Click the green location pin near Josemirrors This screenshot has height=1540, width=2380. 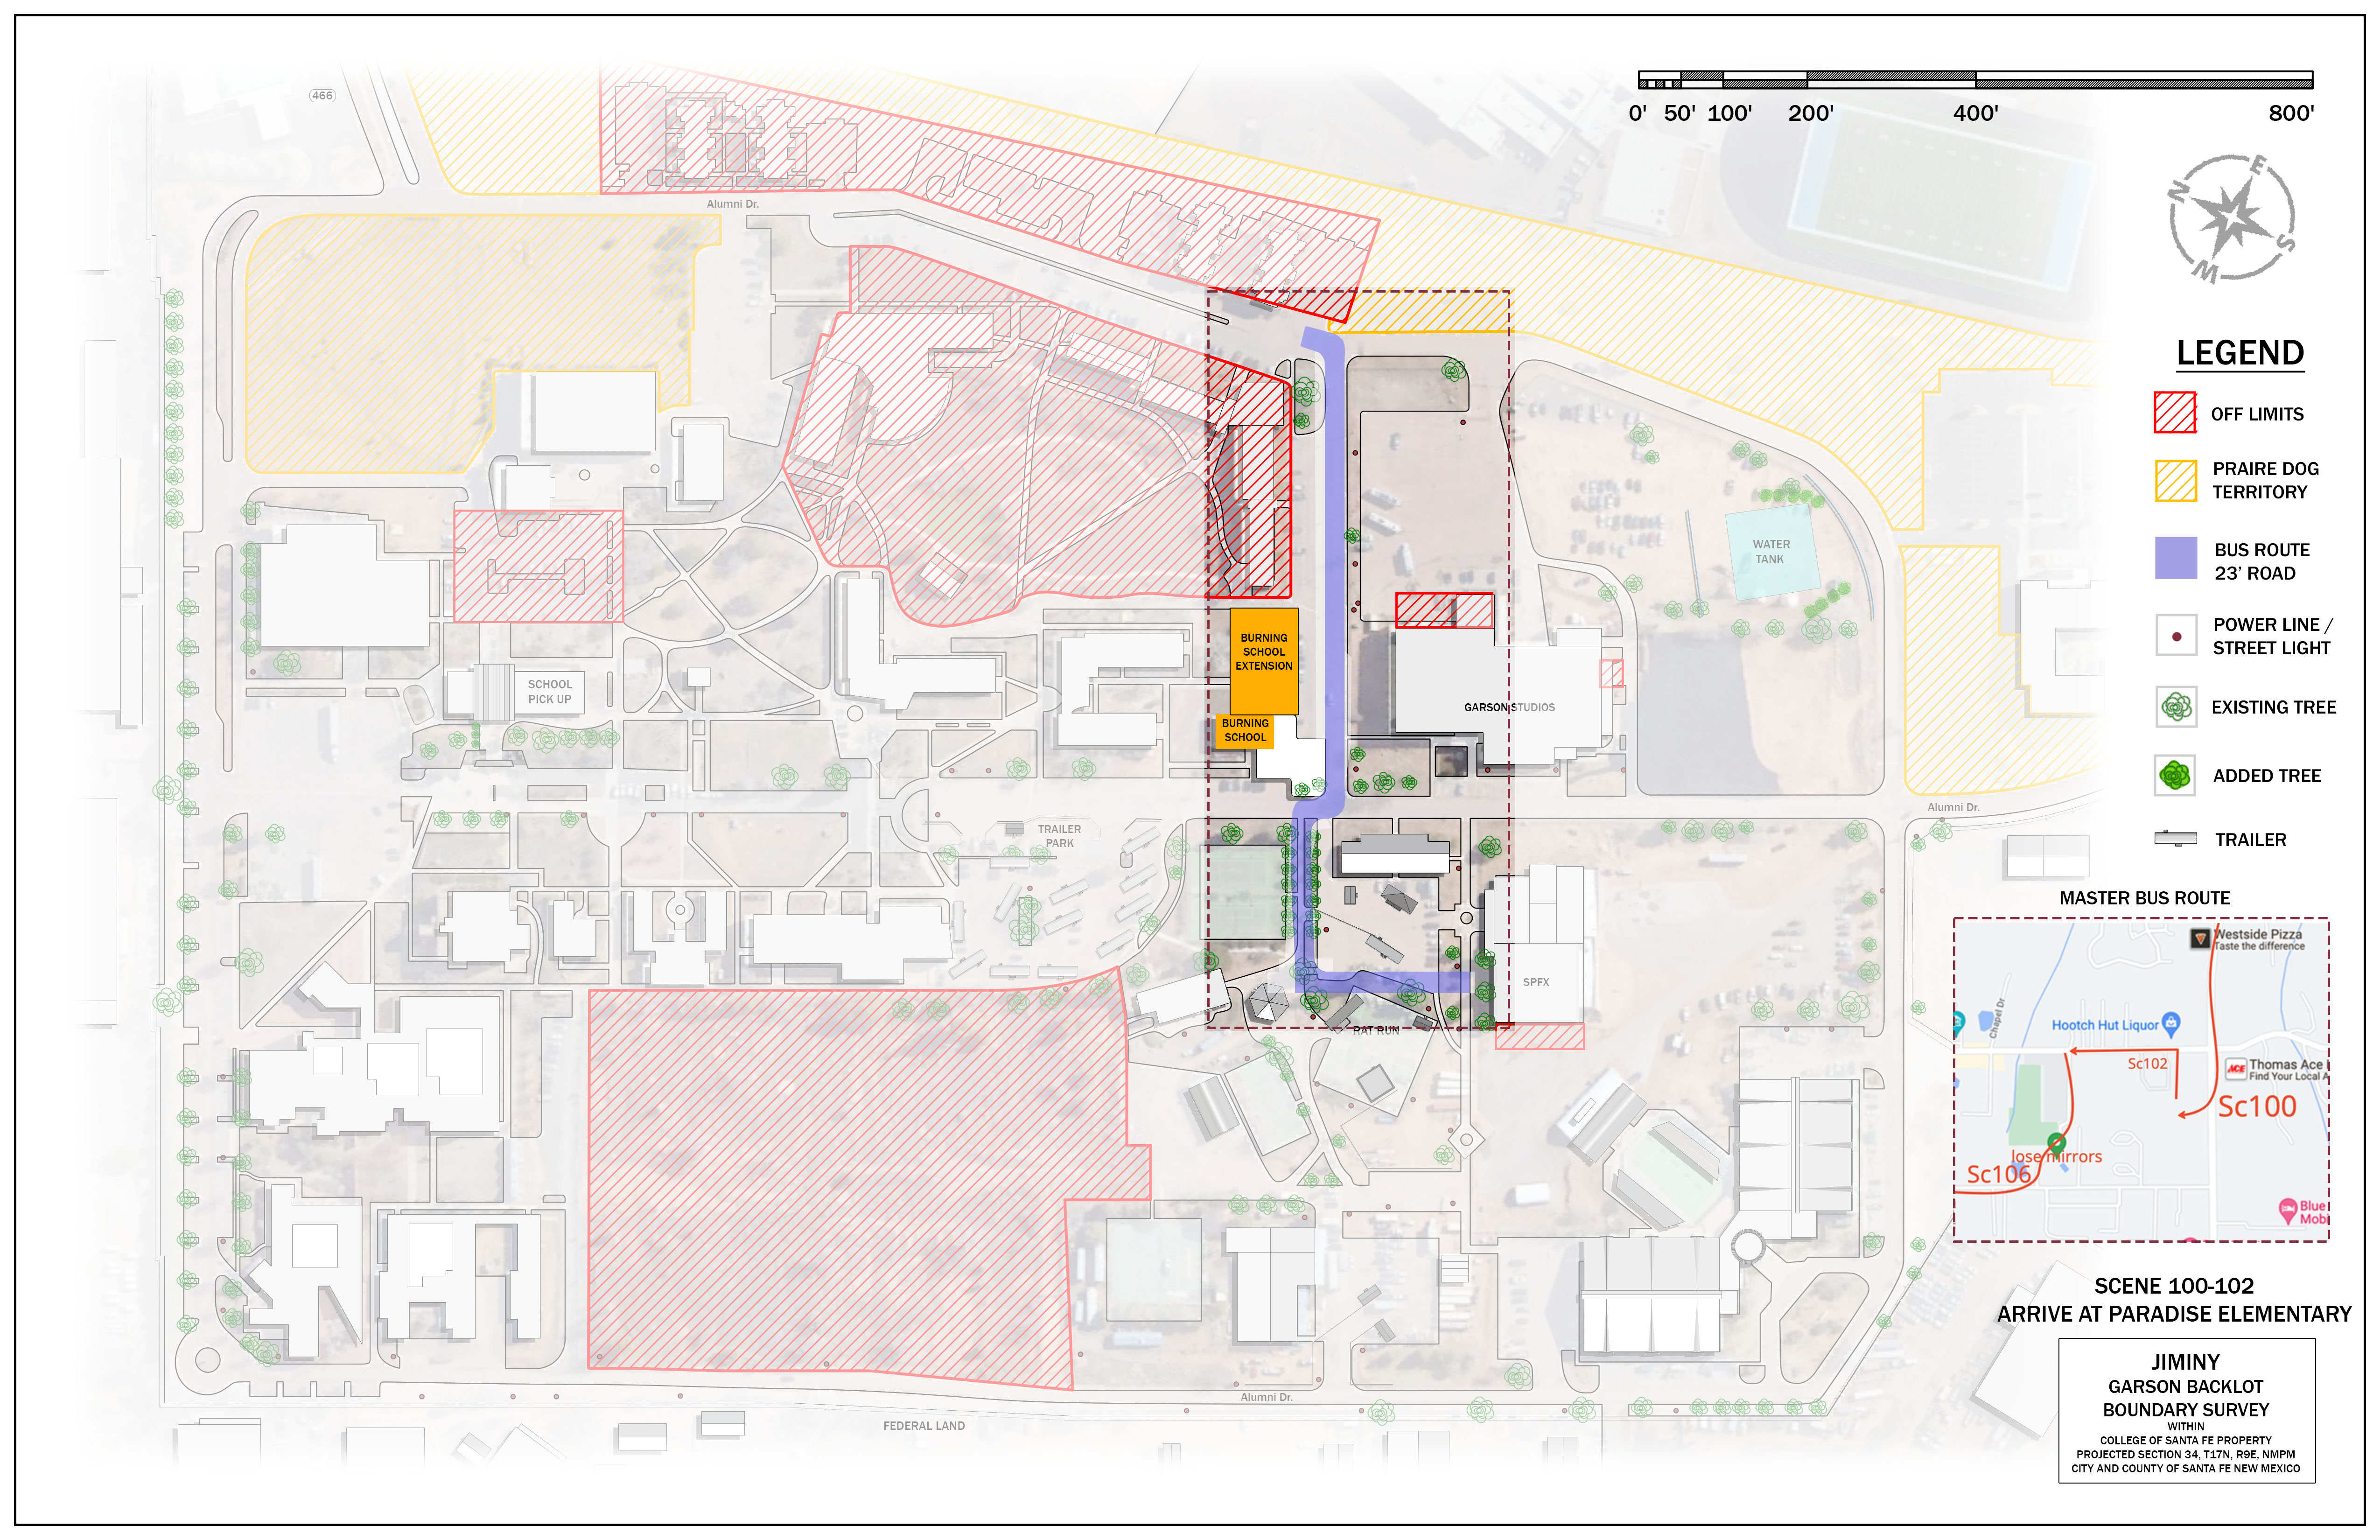click(x=2057, y=1142)
